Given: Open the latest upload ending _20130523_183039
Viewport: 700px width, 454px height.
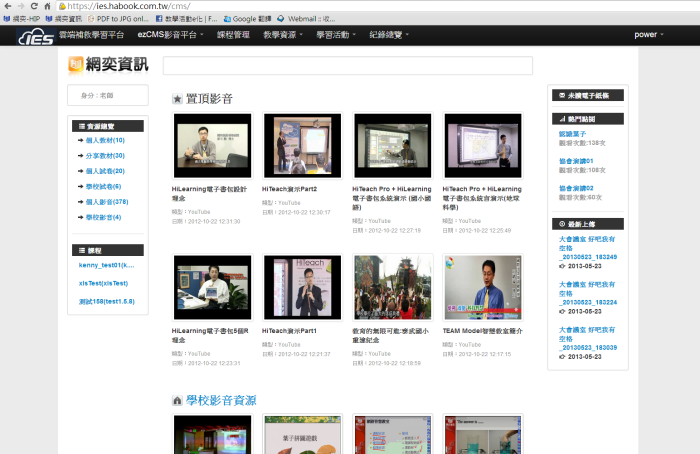Looking at the screenshot, I should click(x=588, y=339).
